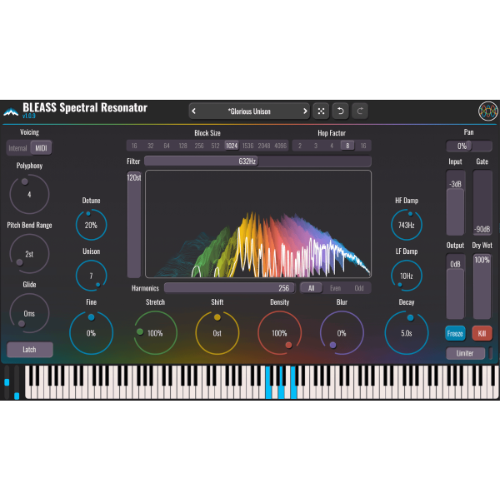Screen dimensions: 500x500
Task: Click the Fine tuning knob
Action: [91, 333]
